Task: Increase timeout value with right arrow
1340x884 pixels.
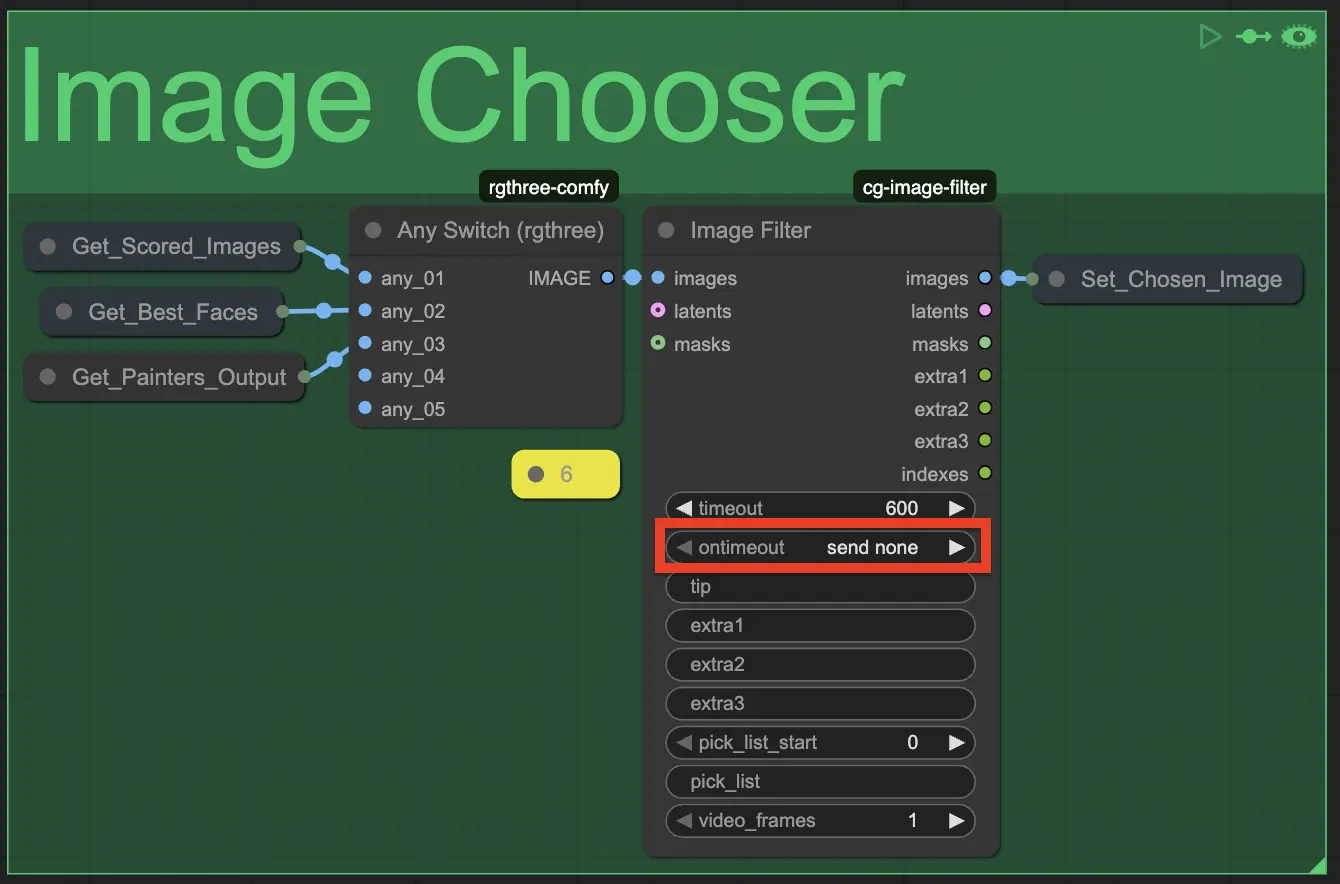Action: tap(956, 508)
